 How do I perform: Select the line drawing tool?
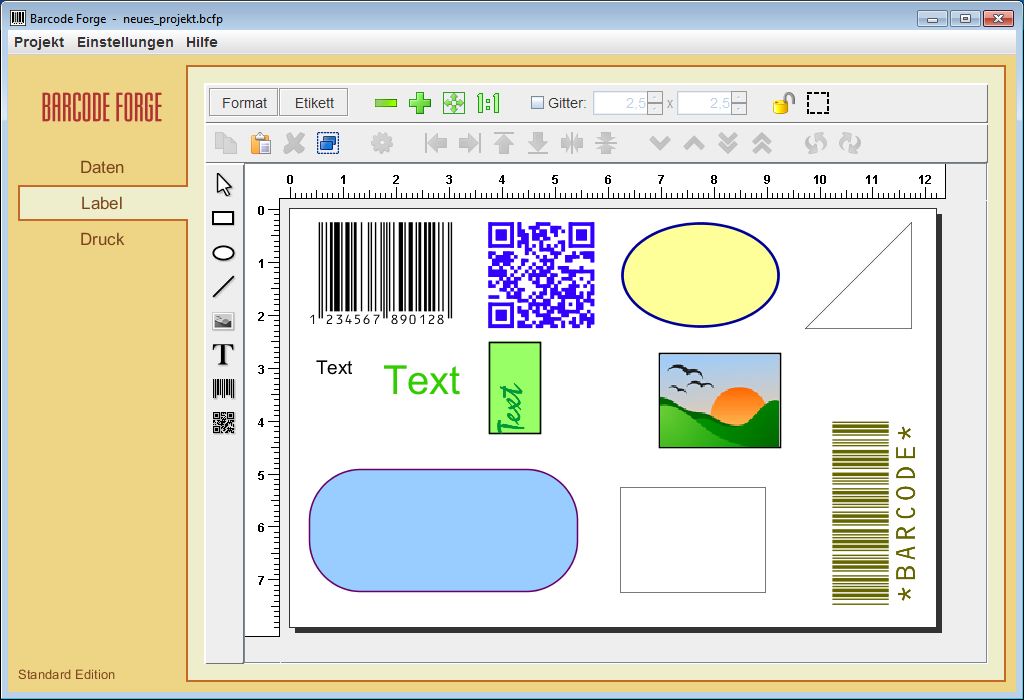click(x=223, y=287)
